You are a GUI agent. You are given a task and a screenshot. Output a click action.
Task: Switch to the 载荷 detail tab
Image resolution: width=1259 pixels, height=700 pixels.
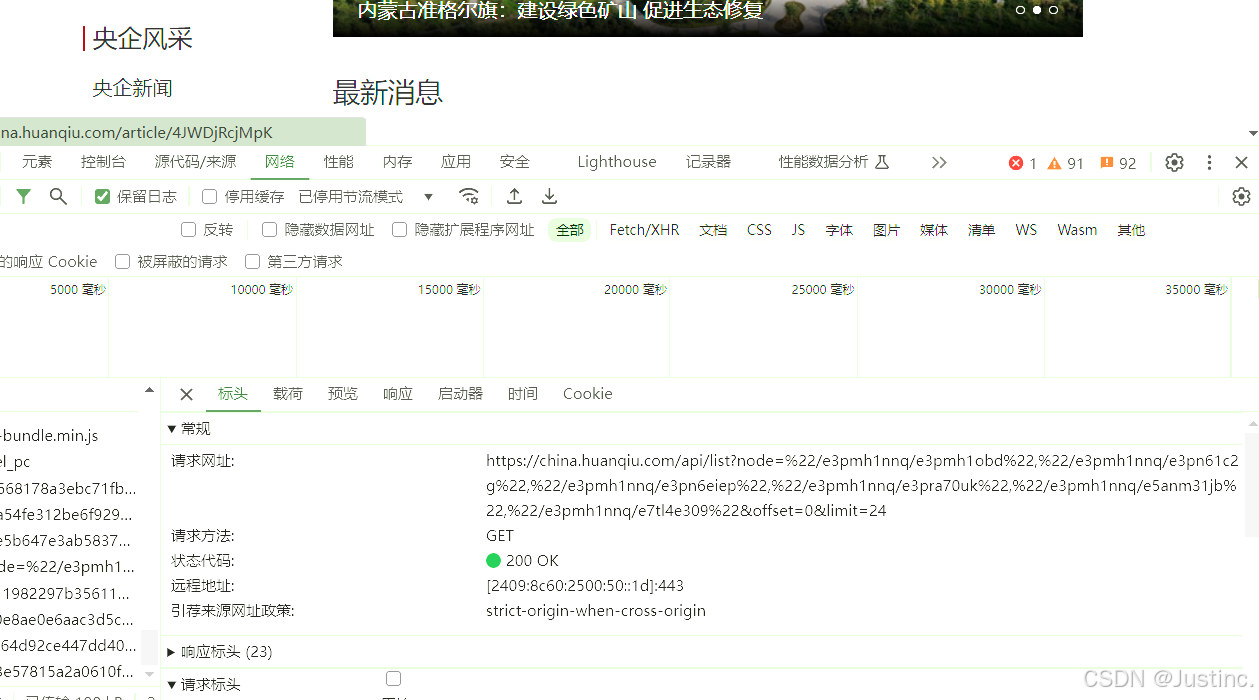(x=288, y=394)
